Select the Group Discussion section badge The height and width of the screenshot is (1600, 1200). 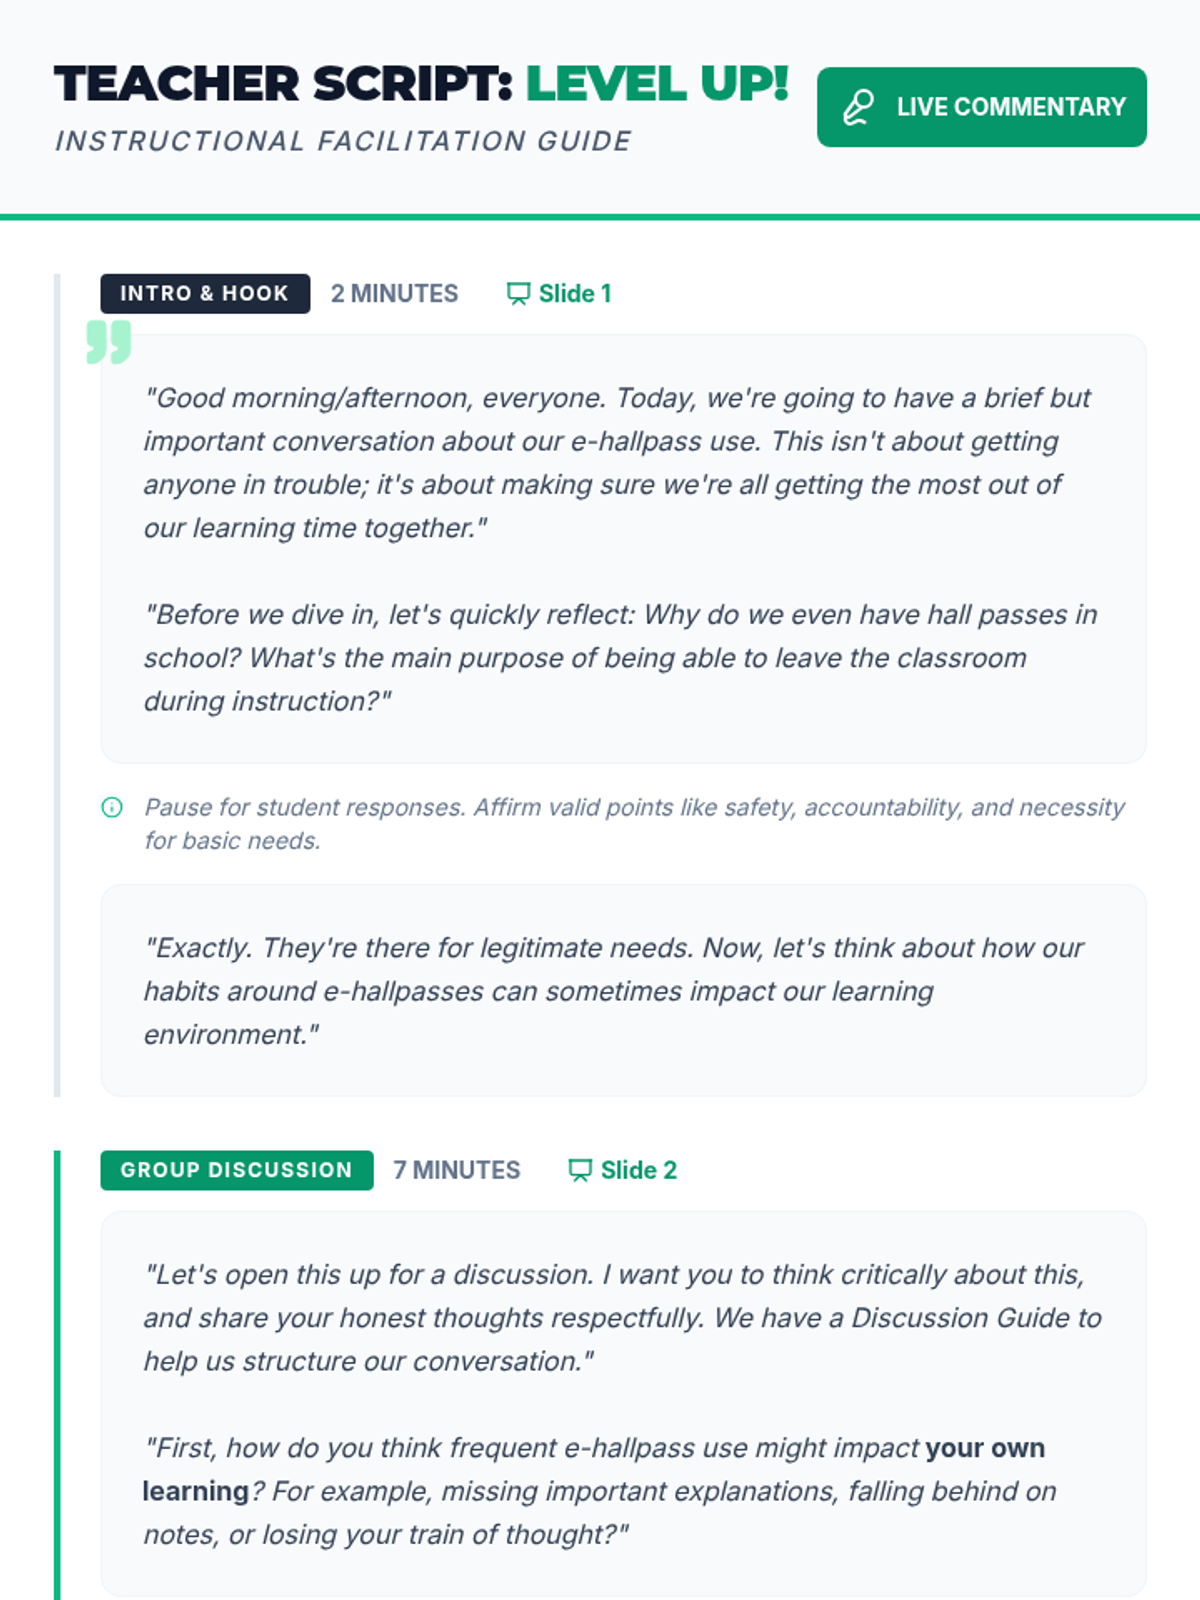[237, 1170]
